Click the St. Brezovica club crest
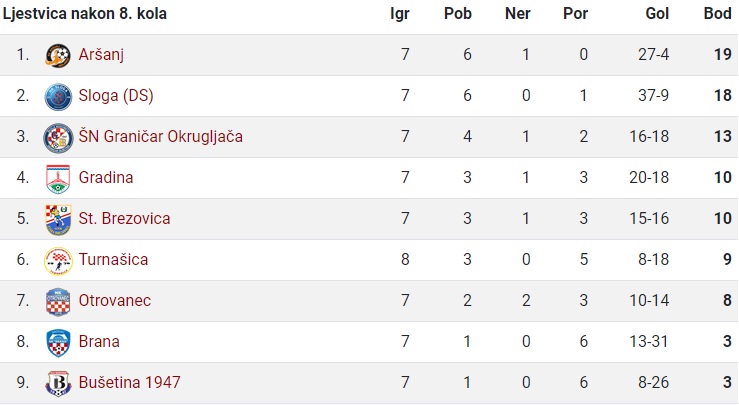 (x=58, y=219)
